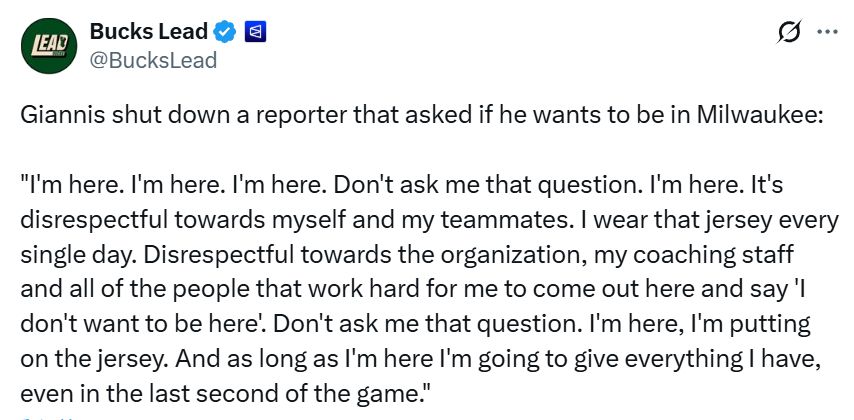Click the word "Giannis" in the post
This screenshot has width=854, height=420.
click(x=55, y=114)
